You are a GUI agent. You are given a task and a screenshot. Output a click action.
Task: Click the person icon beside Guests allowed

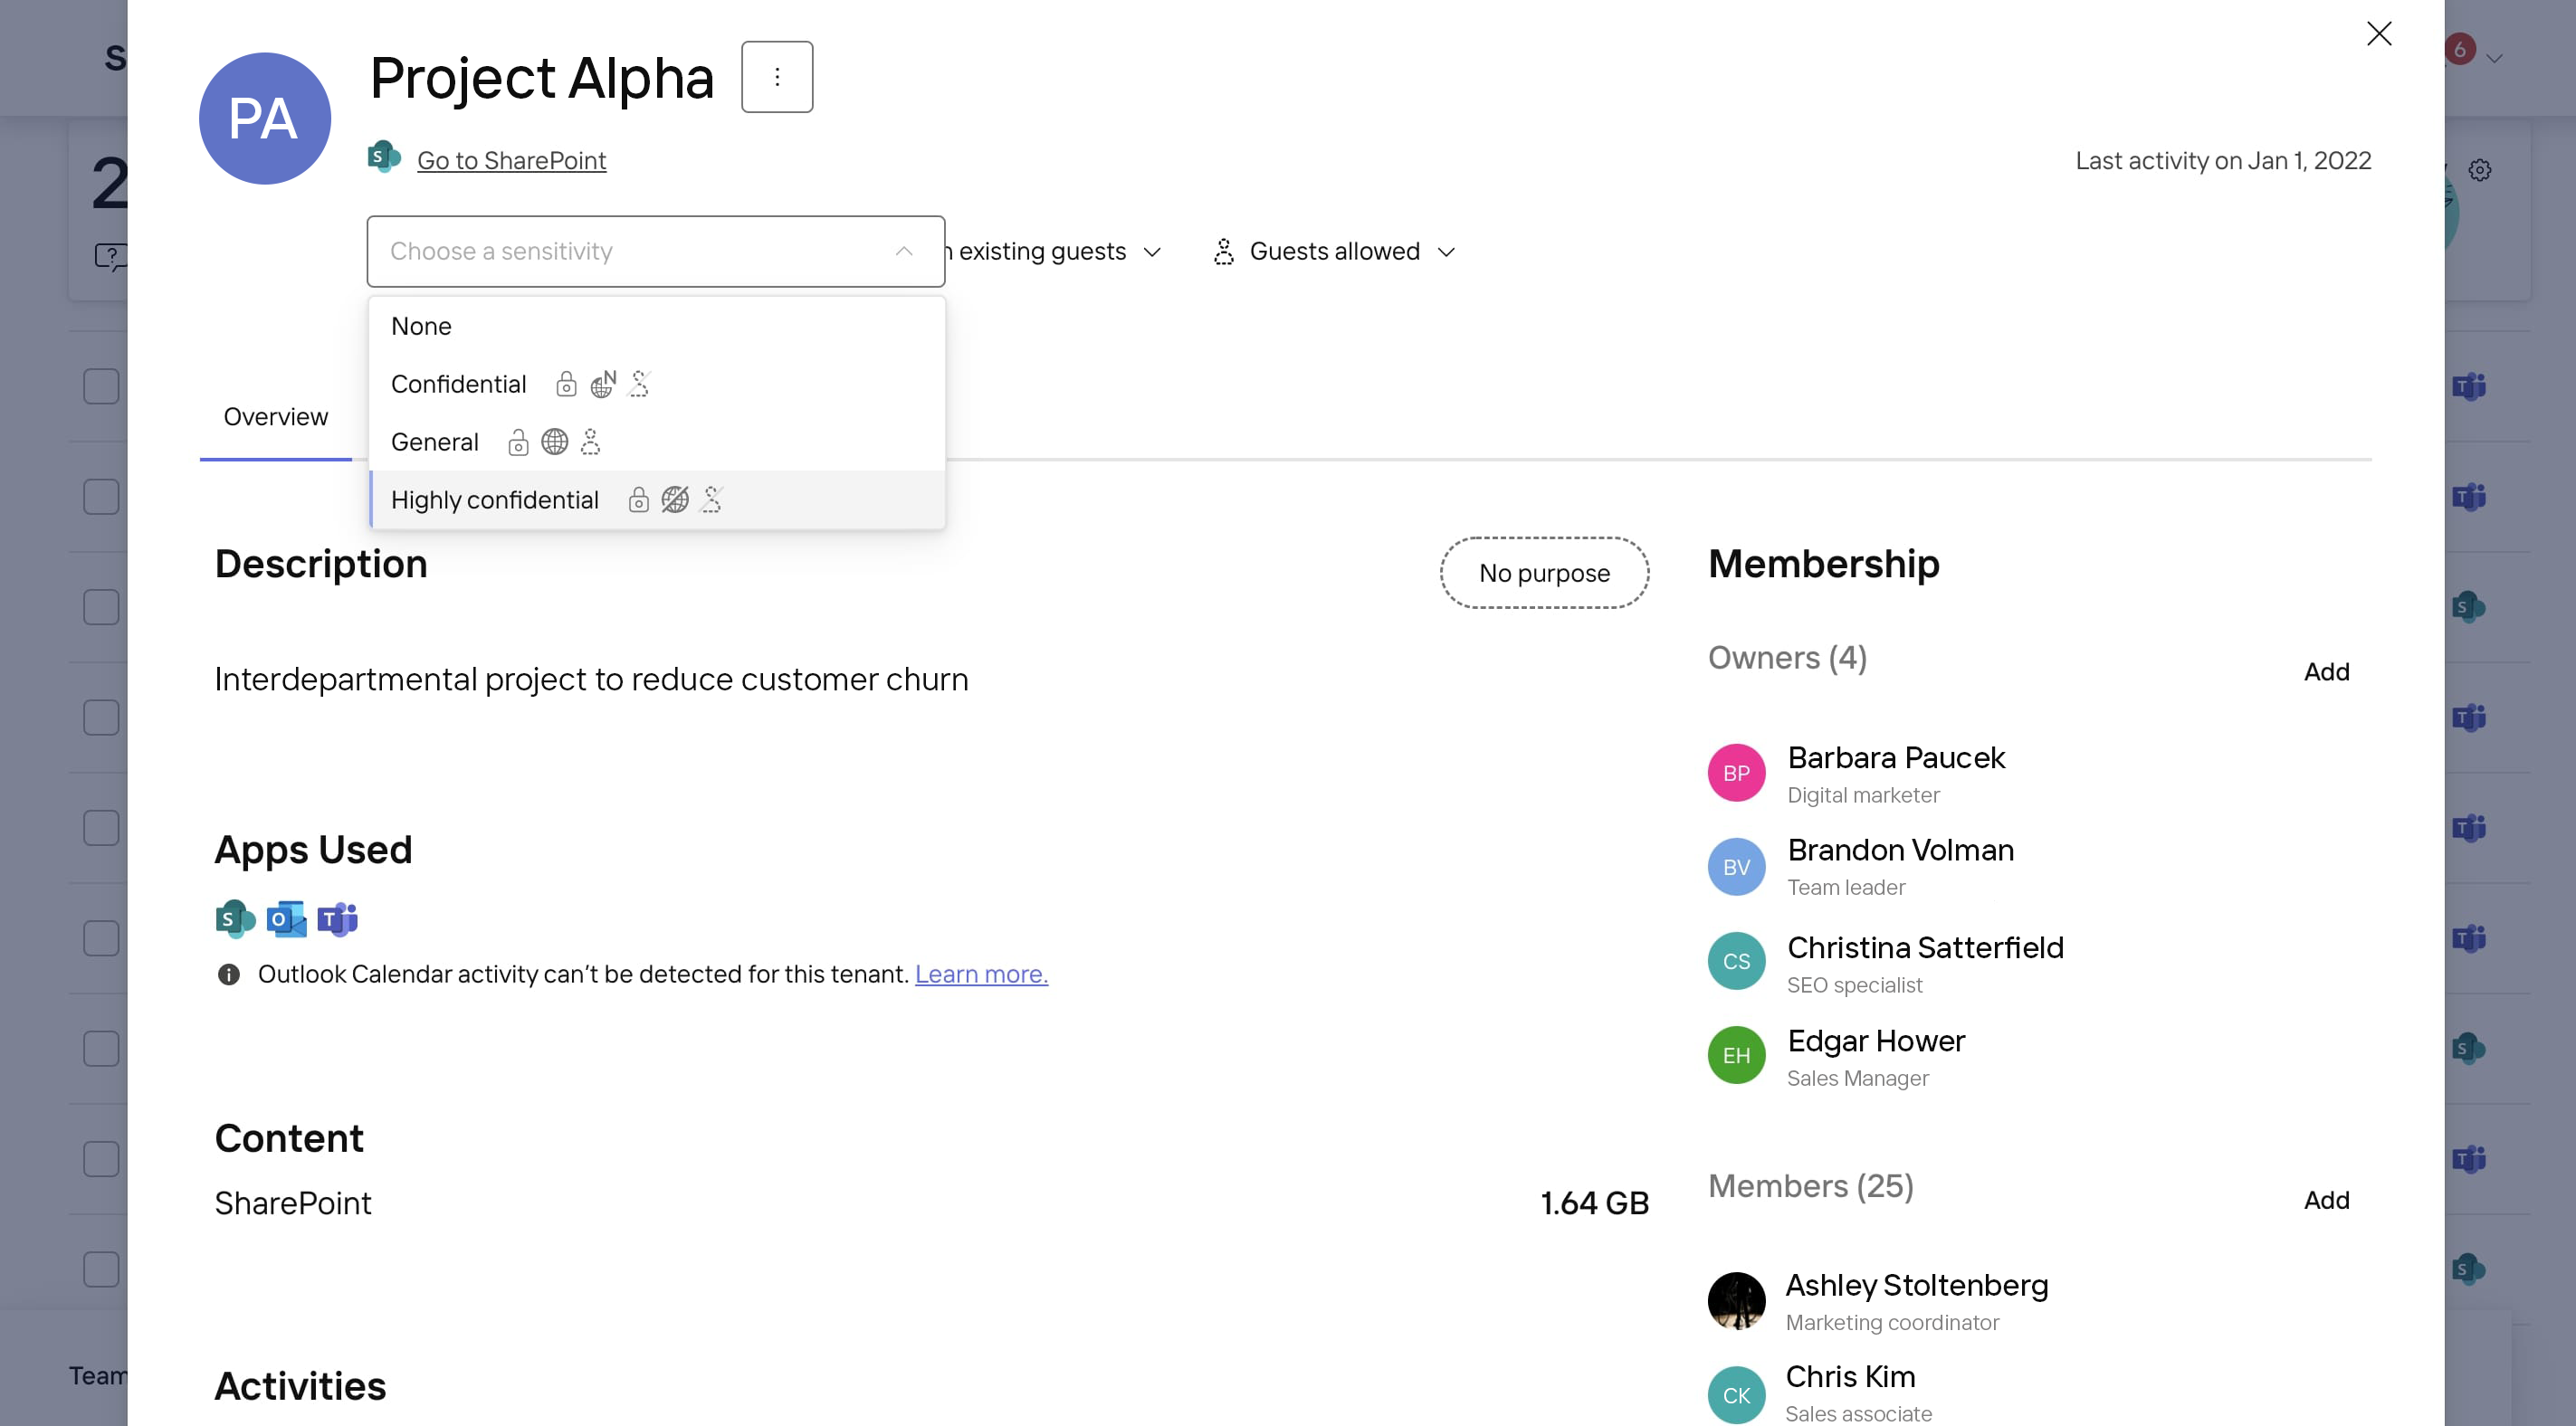(1224, 251)
